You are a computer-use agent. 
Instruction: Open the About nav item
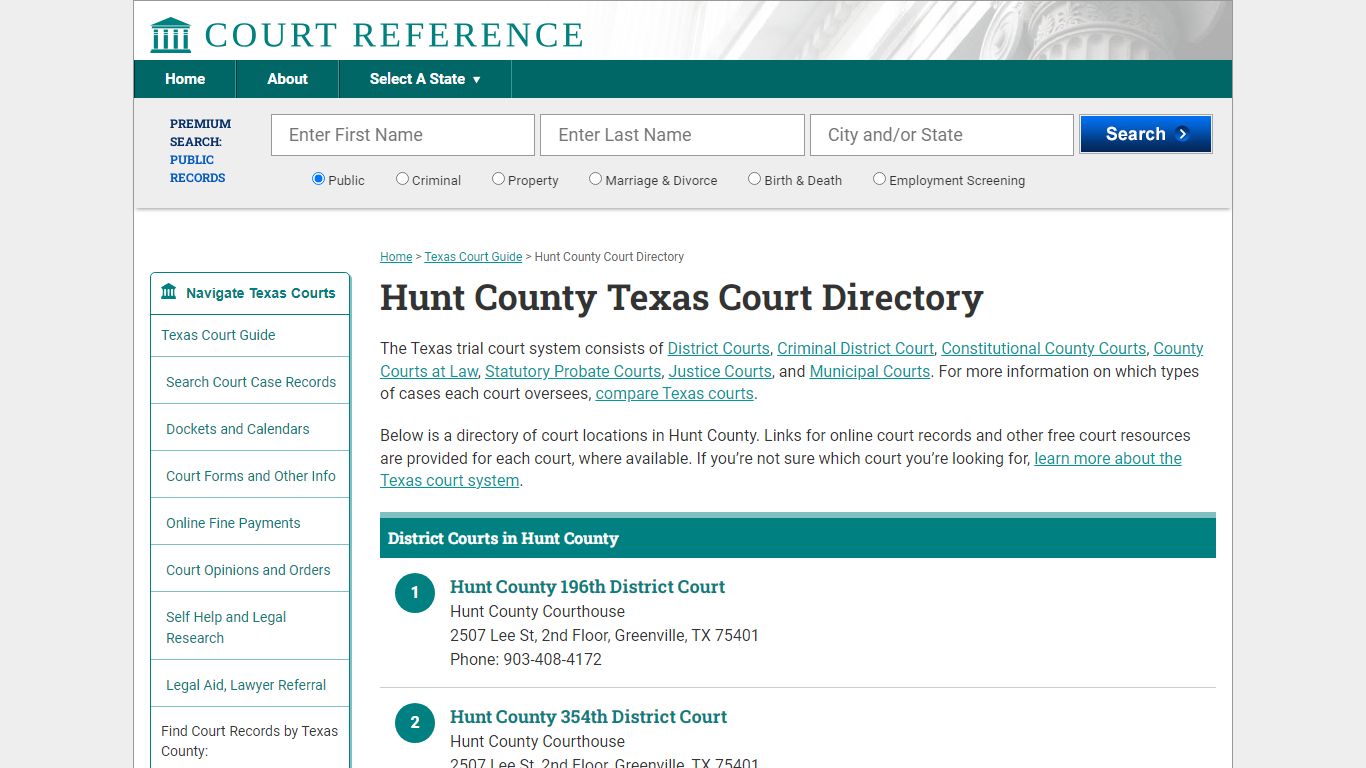287,79
